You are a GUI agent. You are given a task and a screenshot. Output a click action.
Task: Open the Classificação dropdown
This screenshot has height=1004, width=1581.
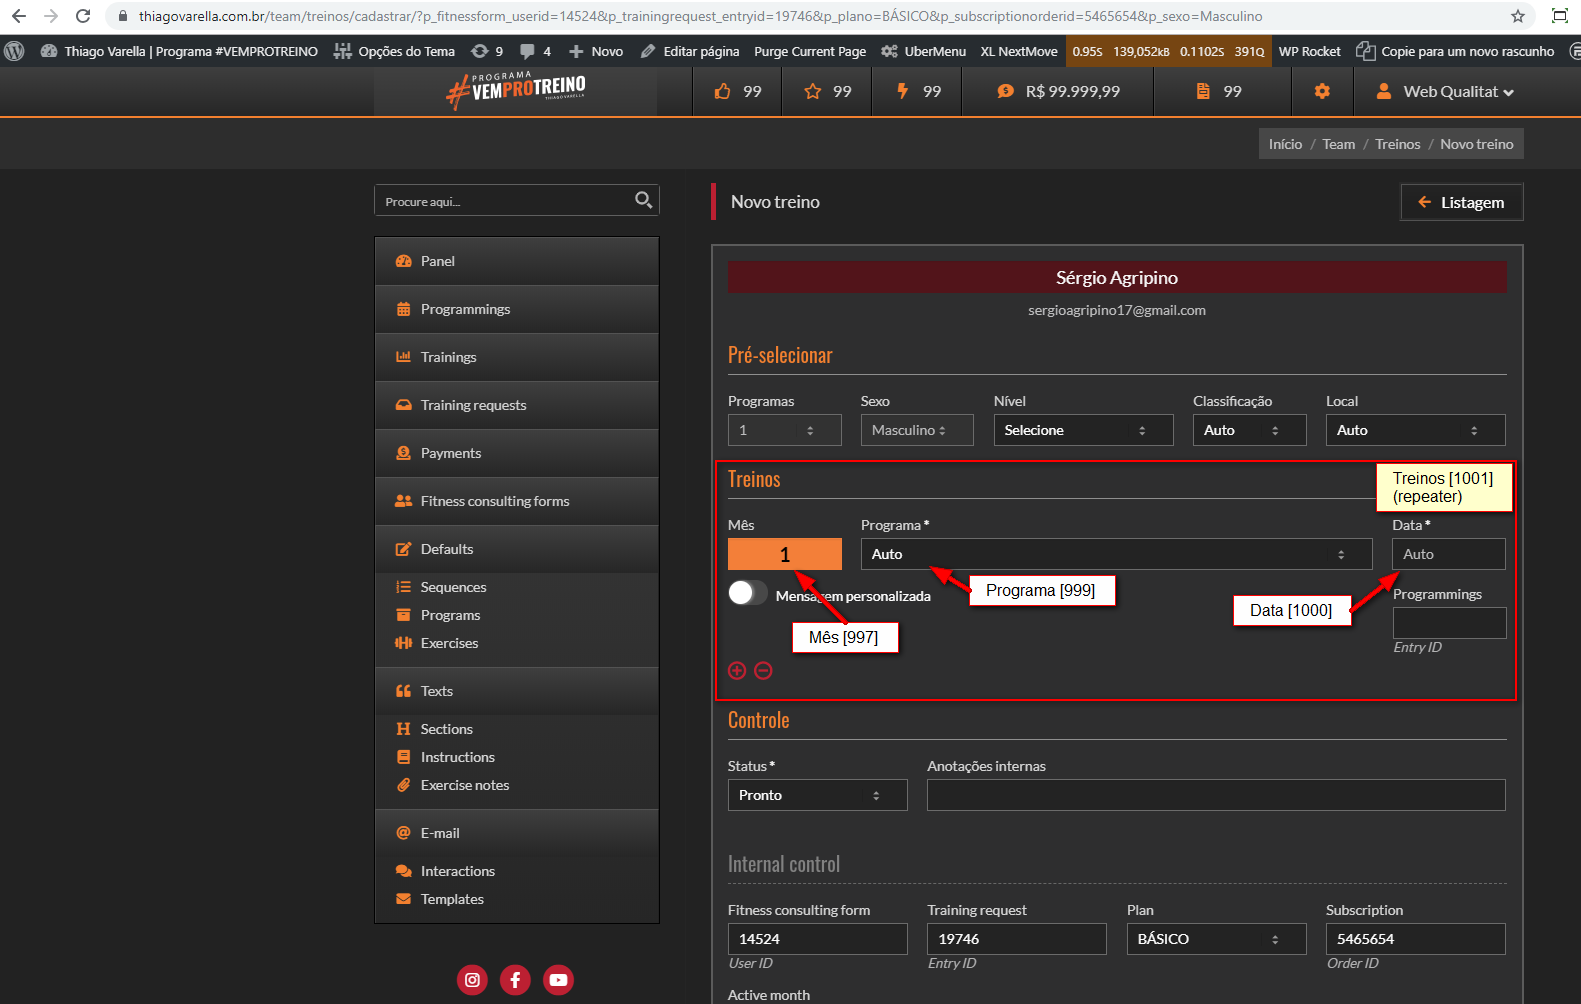coord(1248,430)
